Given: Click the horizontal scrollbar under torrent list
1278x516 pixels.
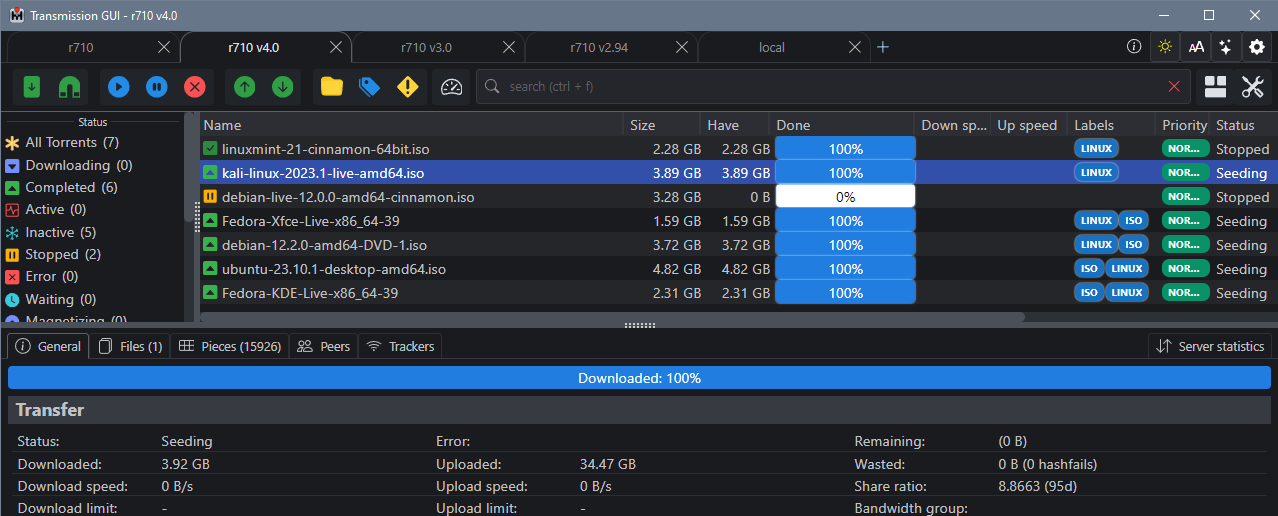Looking at the screenshot, I should [612, 317].
